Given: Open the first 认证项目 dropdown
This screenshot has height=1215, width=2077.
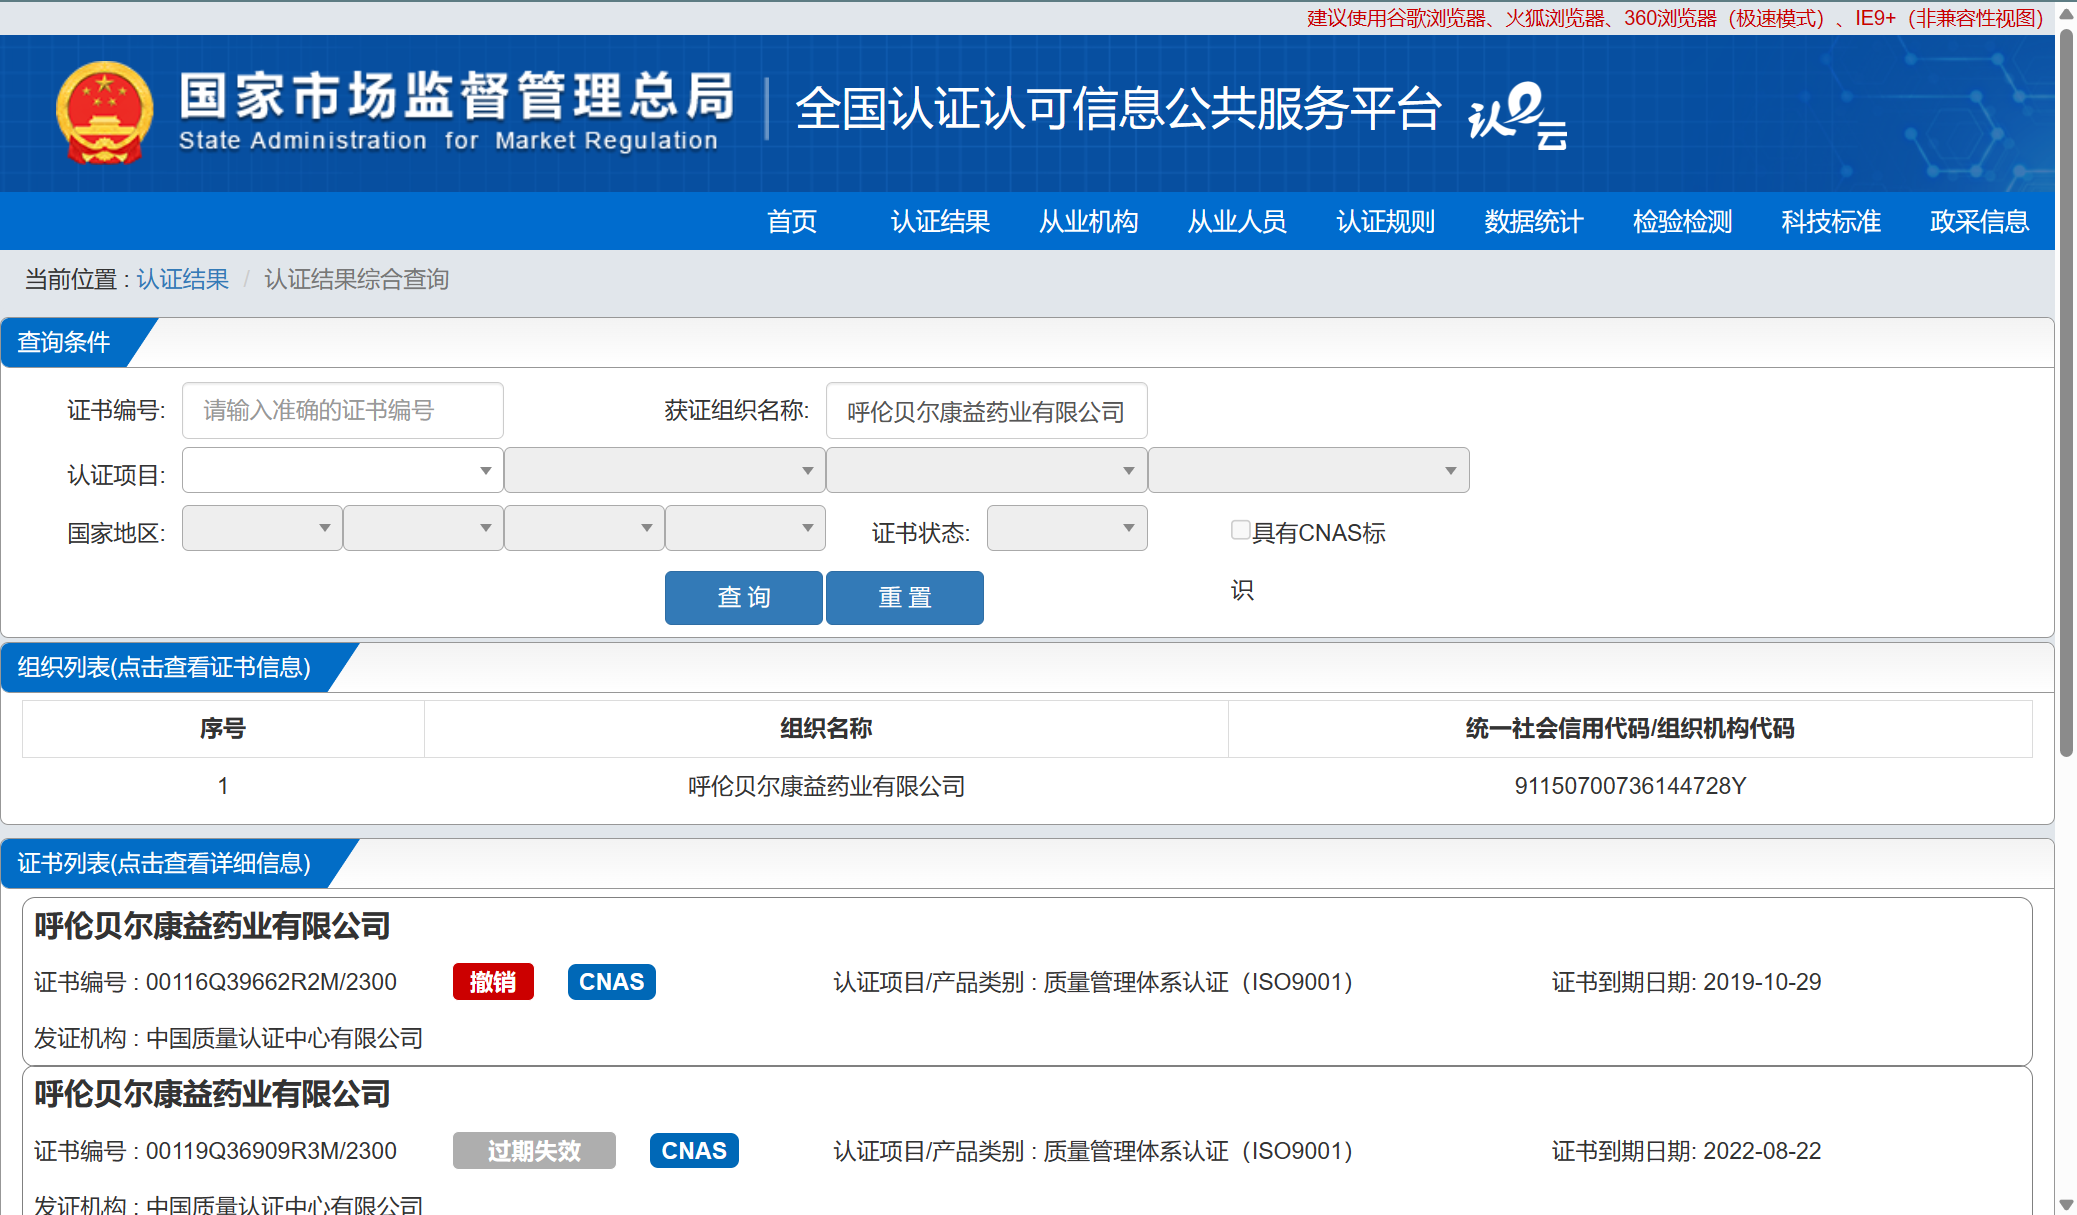Looking at the screenshot, I should (342, 470).
